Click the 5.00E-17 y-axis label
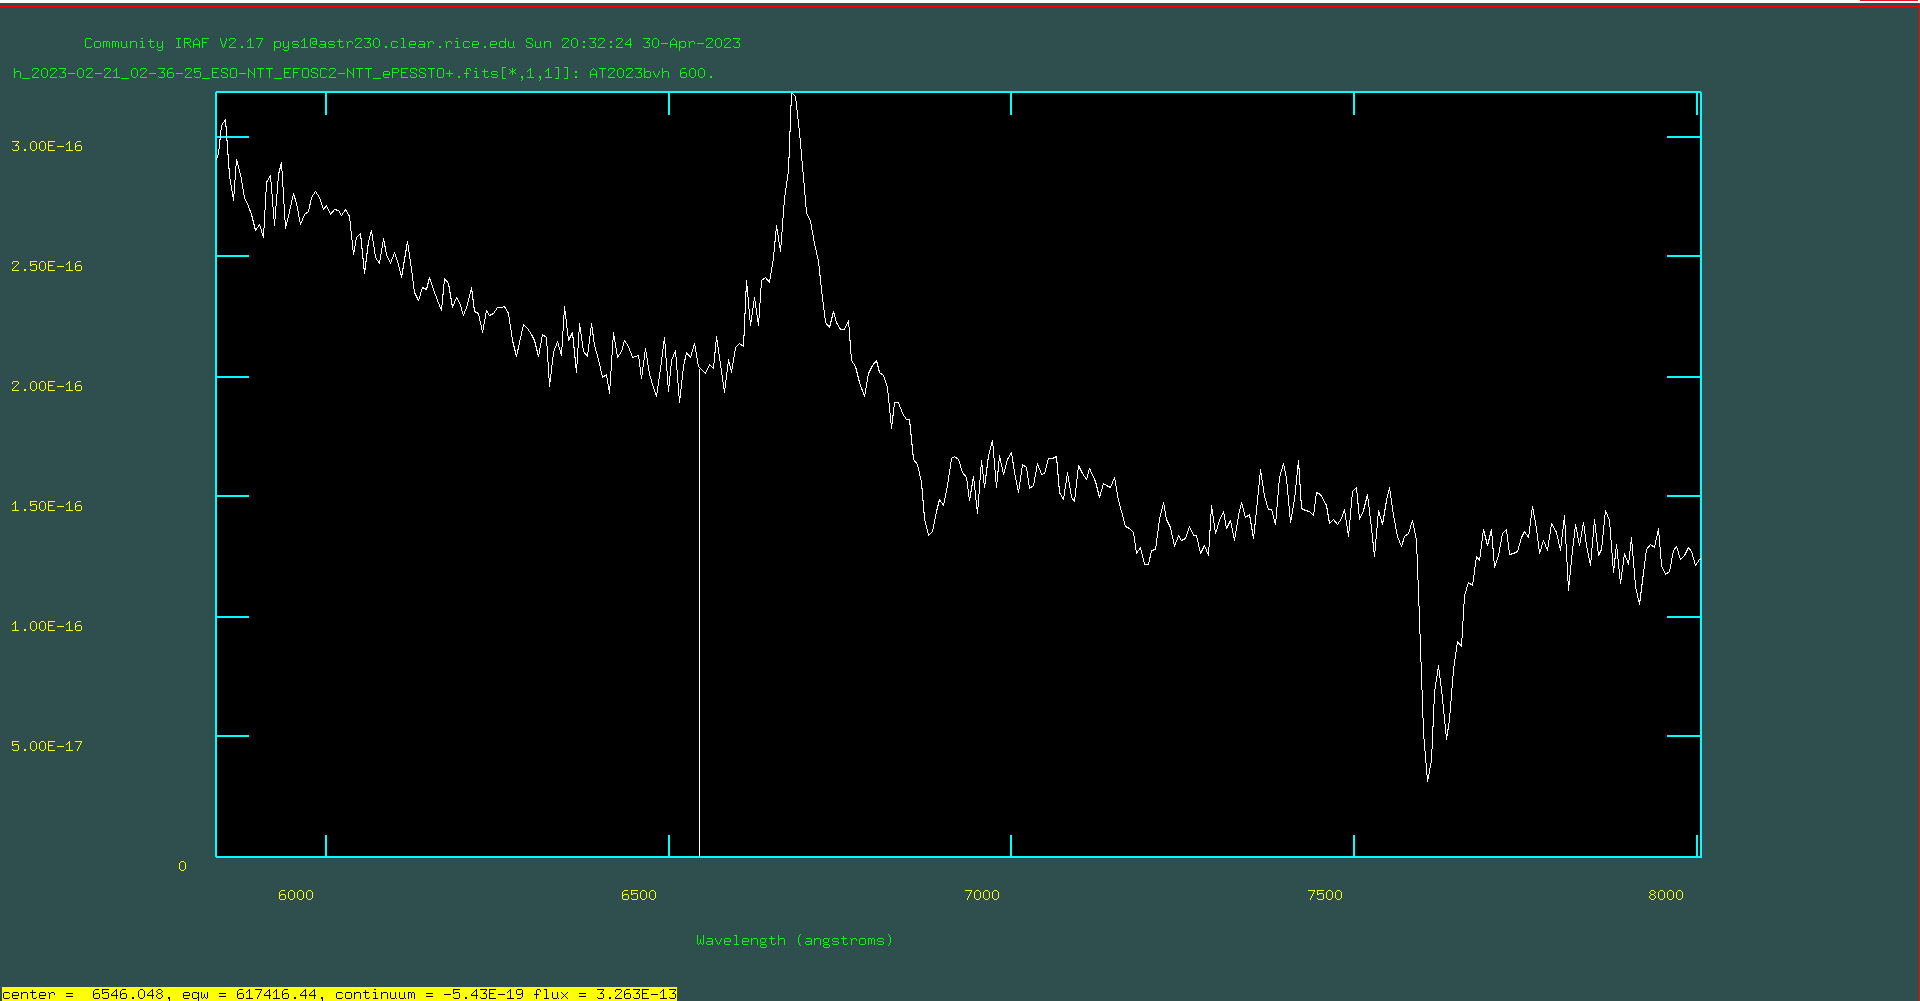 [47, 746]
